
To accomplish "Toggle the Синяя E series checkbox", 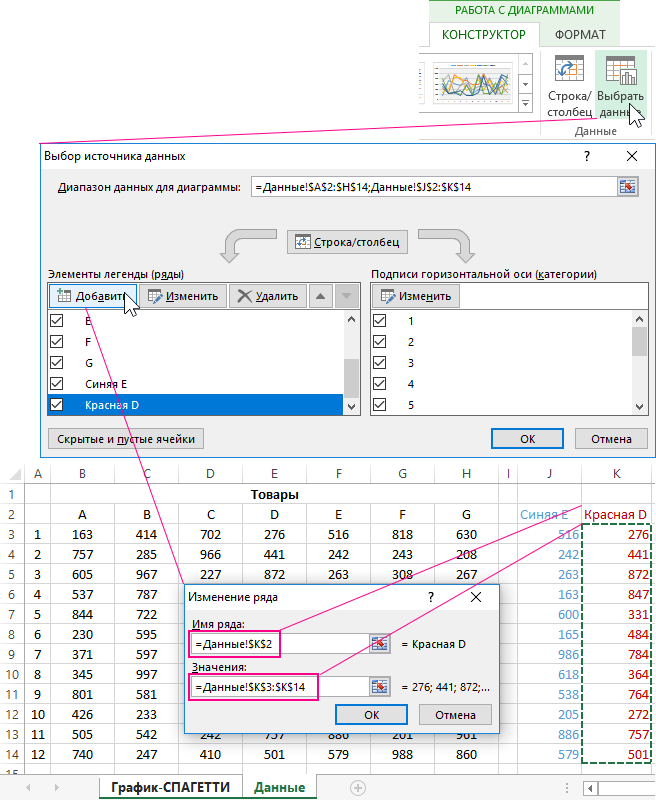I will [x=56, y=384].
